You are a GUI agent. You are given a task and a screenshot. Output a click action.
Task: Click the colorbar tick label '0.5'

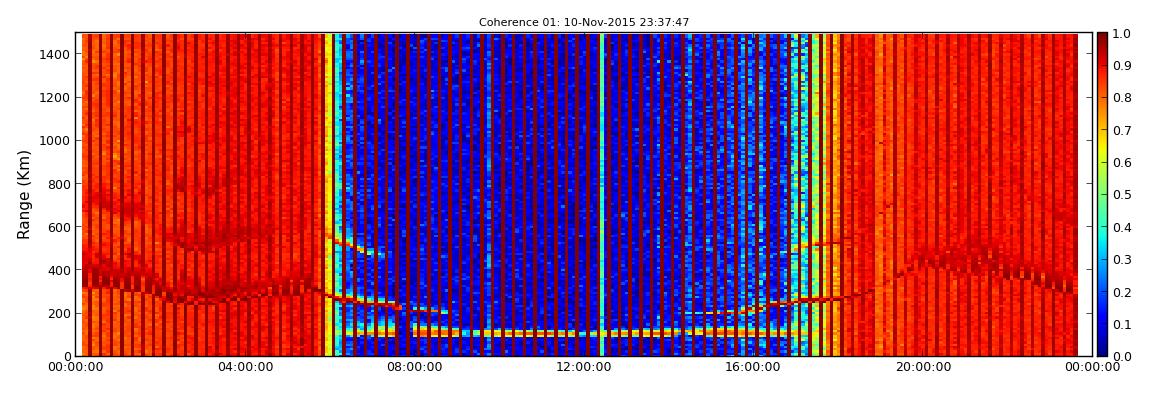(x=1121, y=195)
